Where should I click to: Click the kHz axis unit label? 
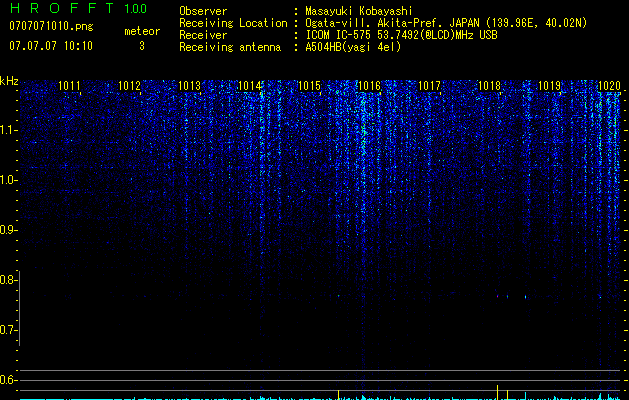click(9, 81)
